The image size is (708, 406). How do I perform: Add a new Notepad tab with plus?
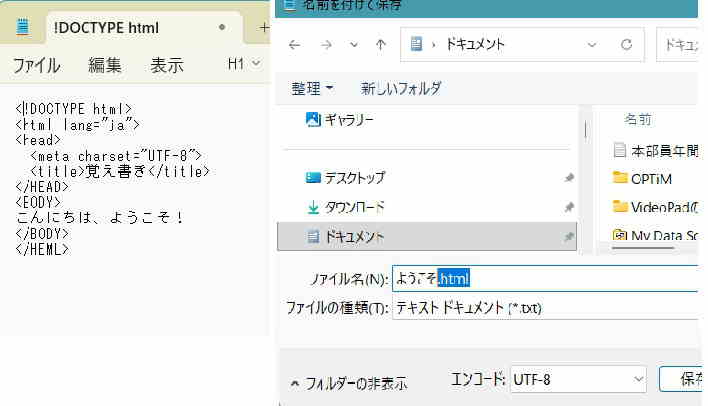point(264,28)
